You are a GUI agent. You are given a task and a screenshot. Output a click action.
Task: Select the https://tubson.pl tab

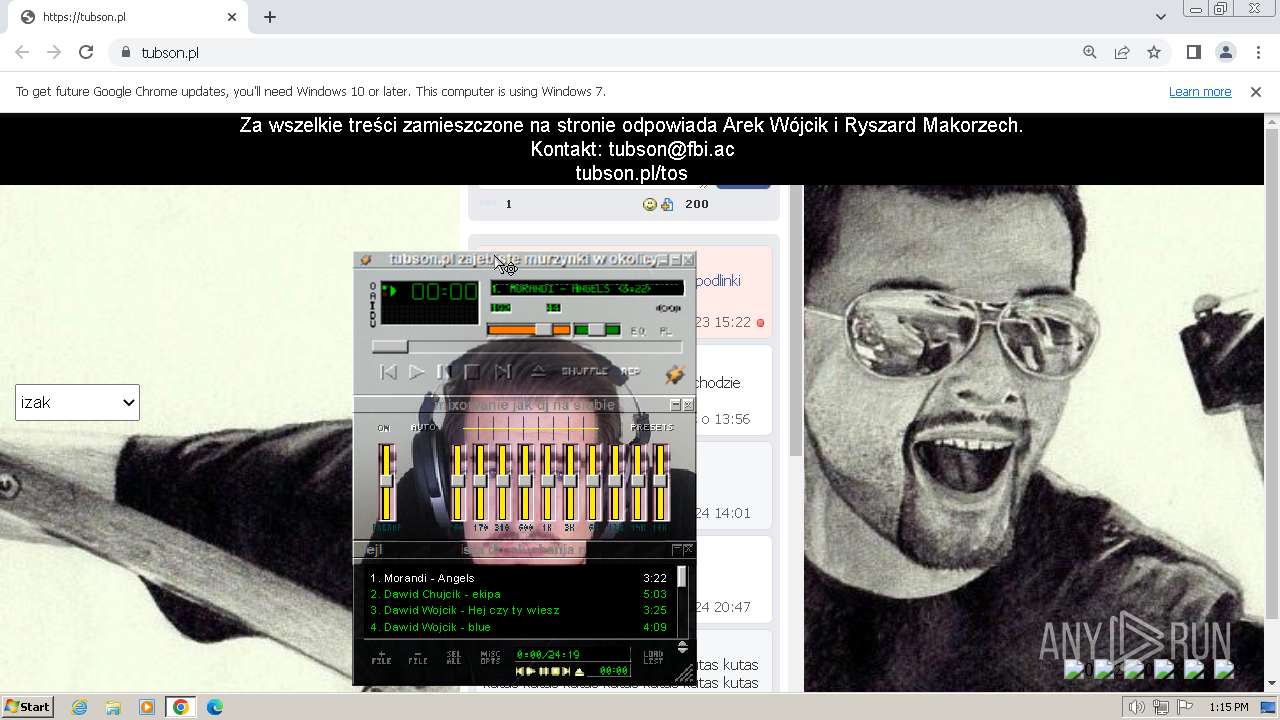coord(127,17)
